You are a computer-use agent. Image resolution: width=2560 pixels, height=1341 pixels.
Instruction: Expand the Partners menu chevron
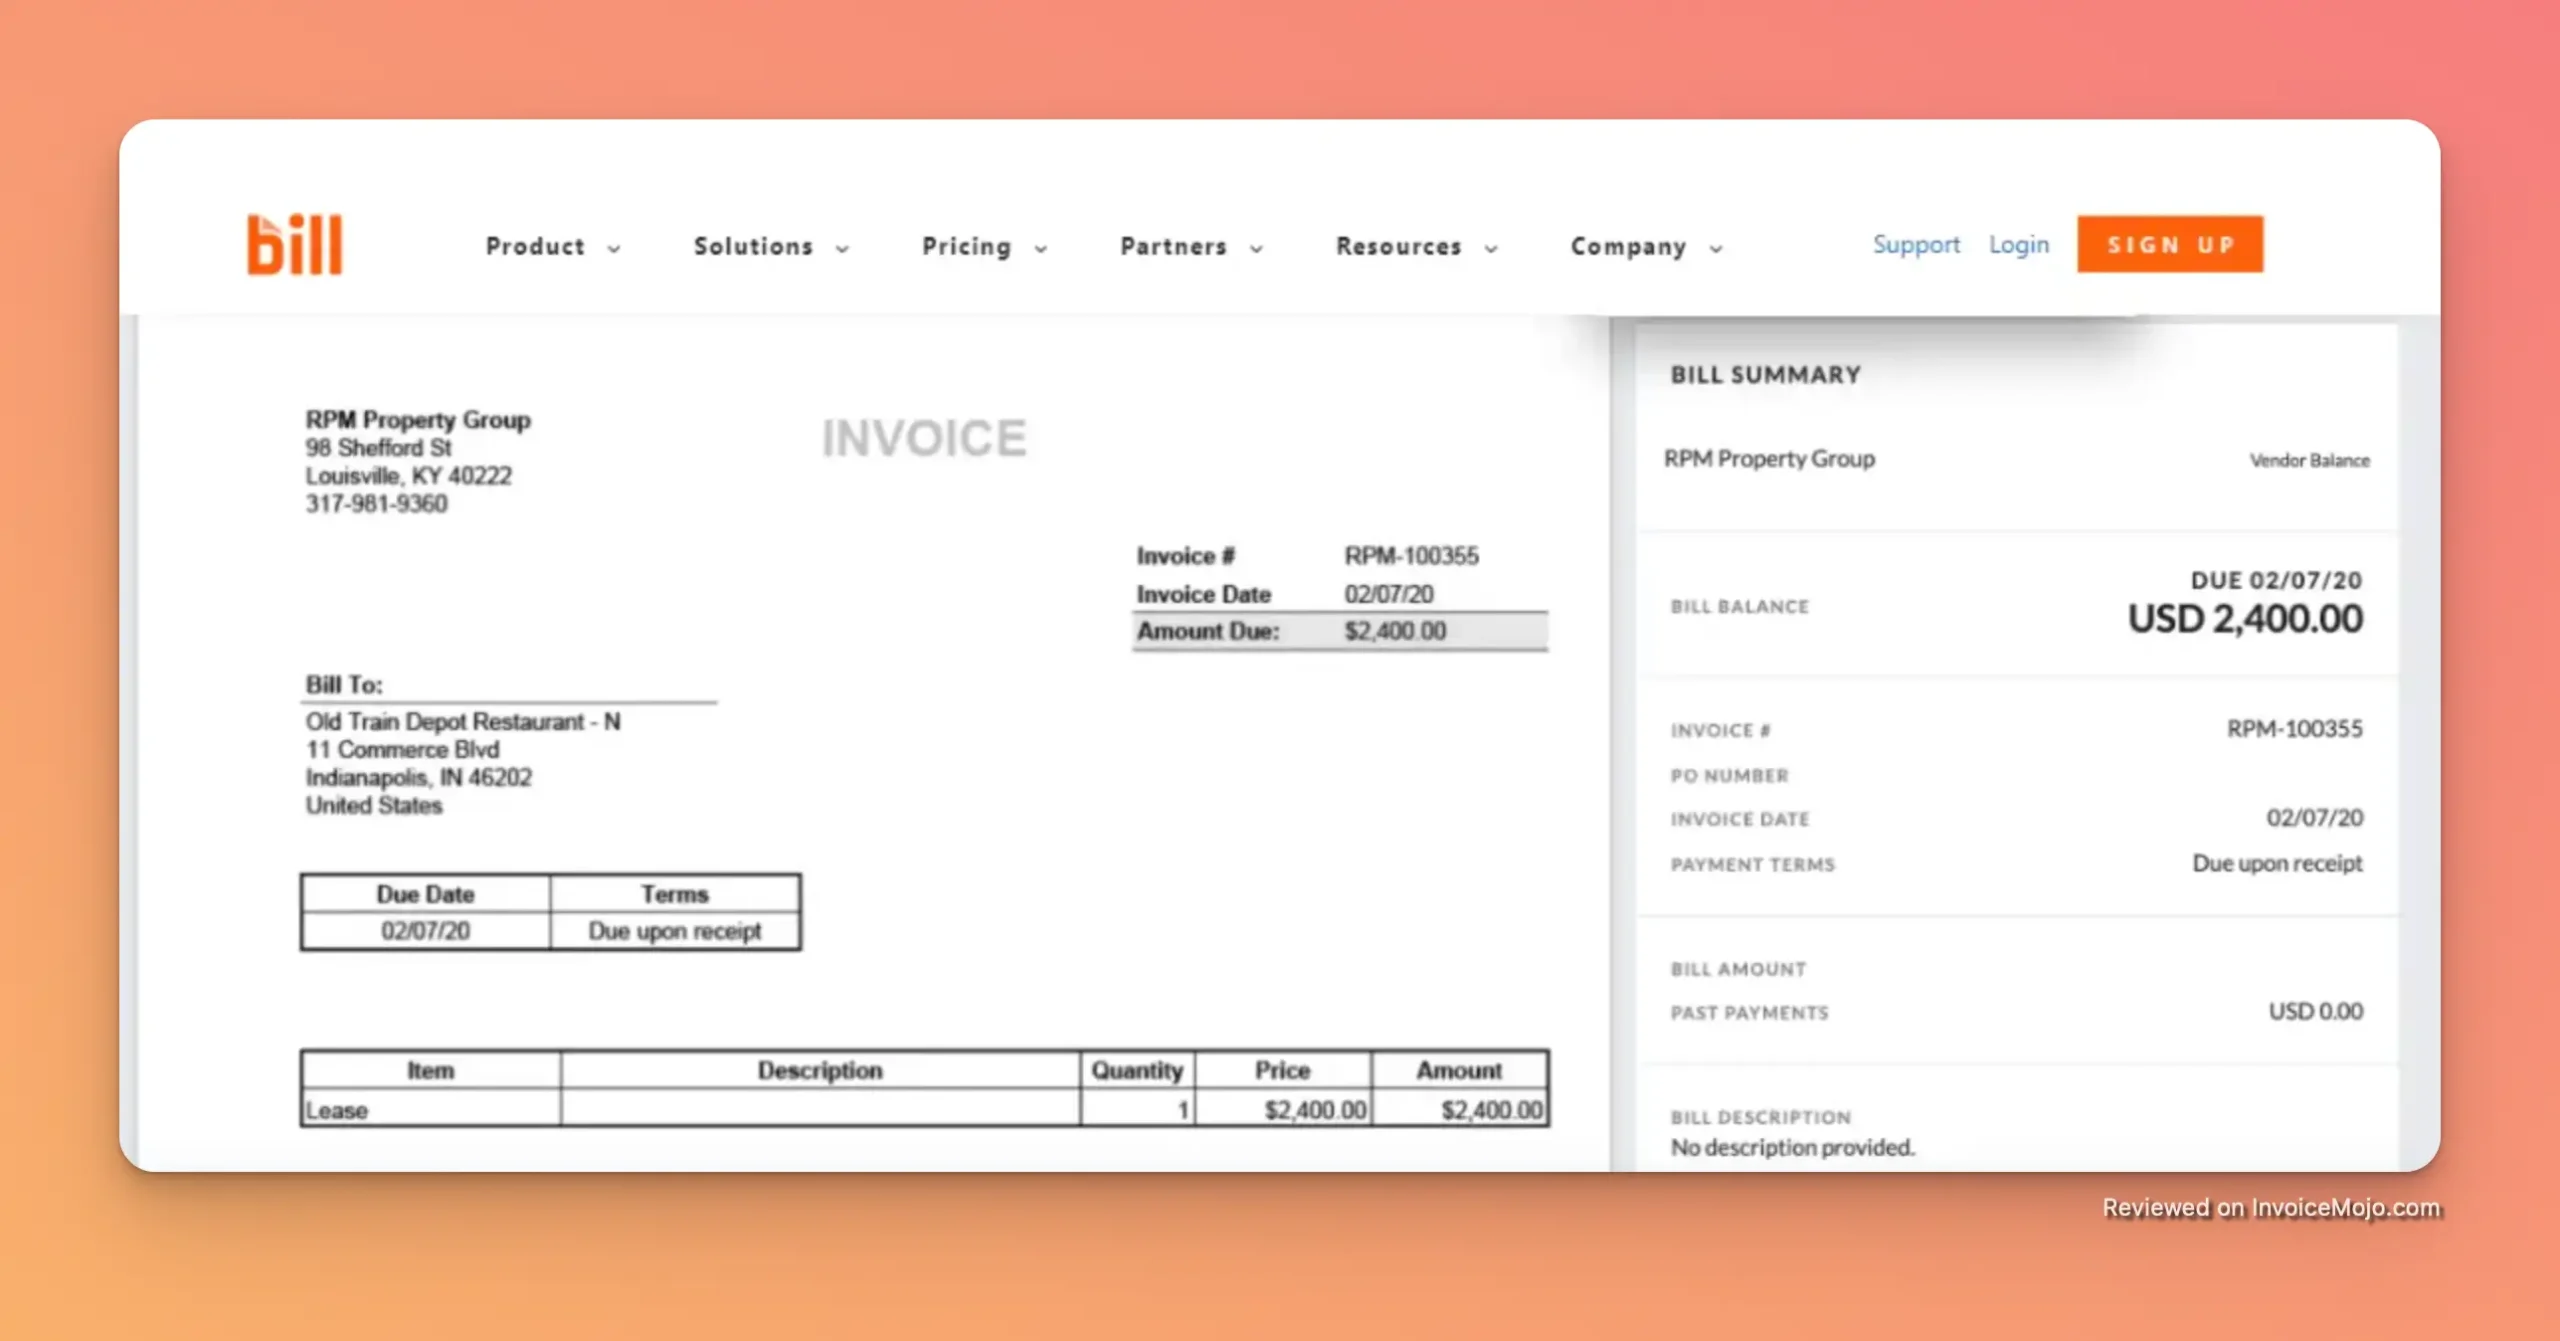(1259, 248)
